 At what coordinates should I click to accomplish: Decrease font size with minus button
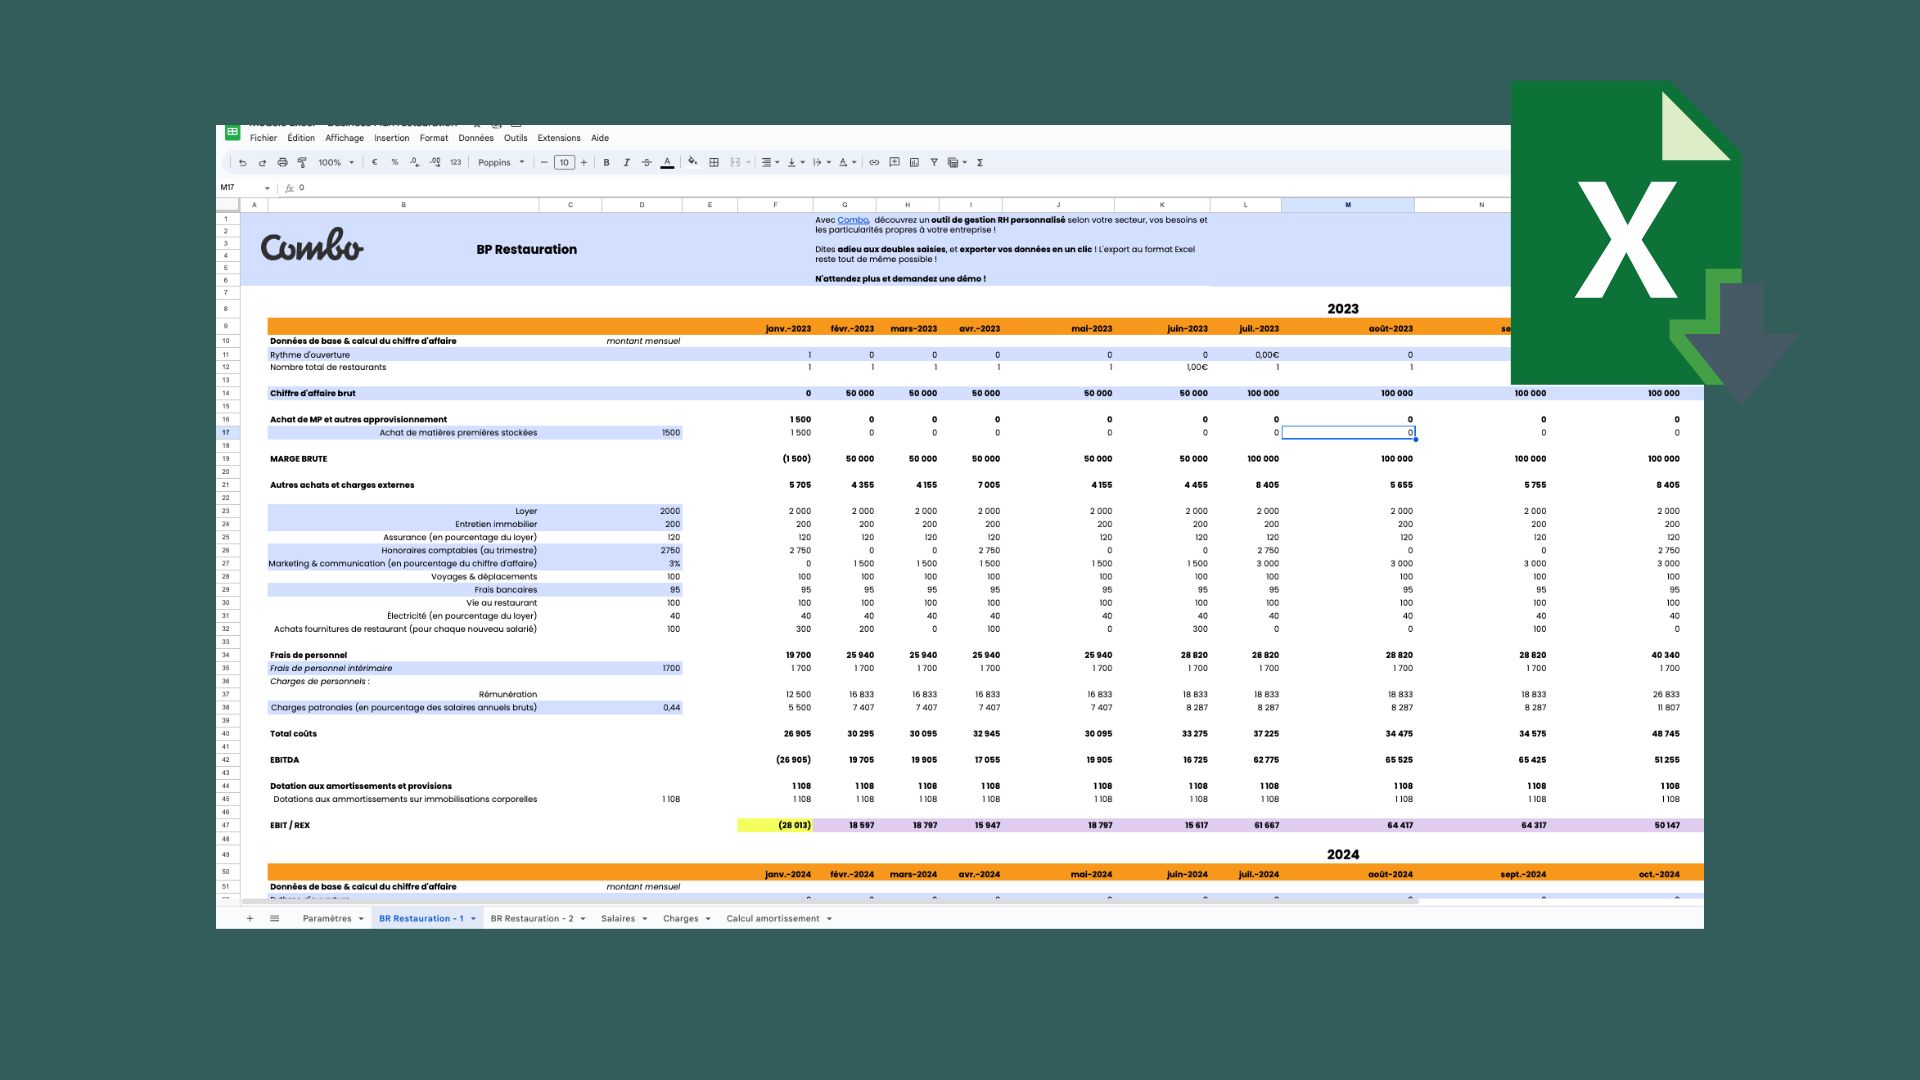(x=544, y=162)
